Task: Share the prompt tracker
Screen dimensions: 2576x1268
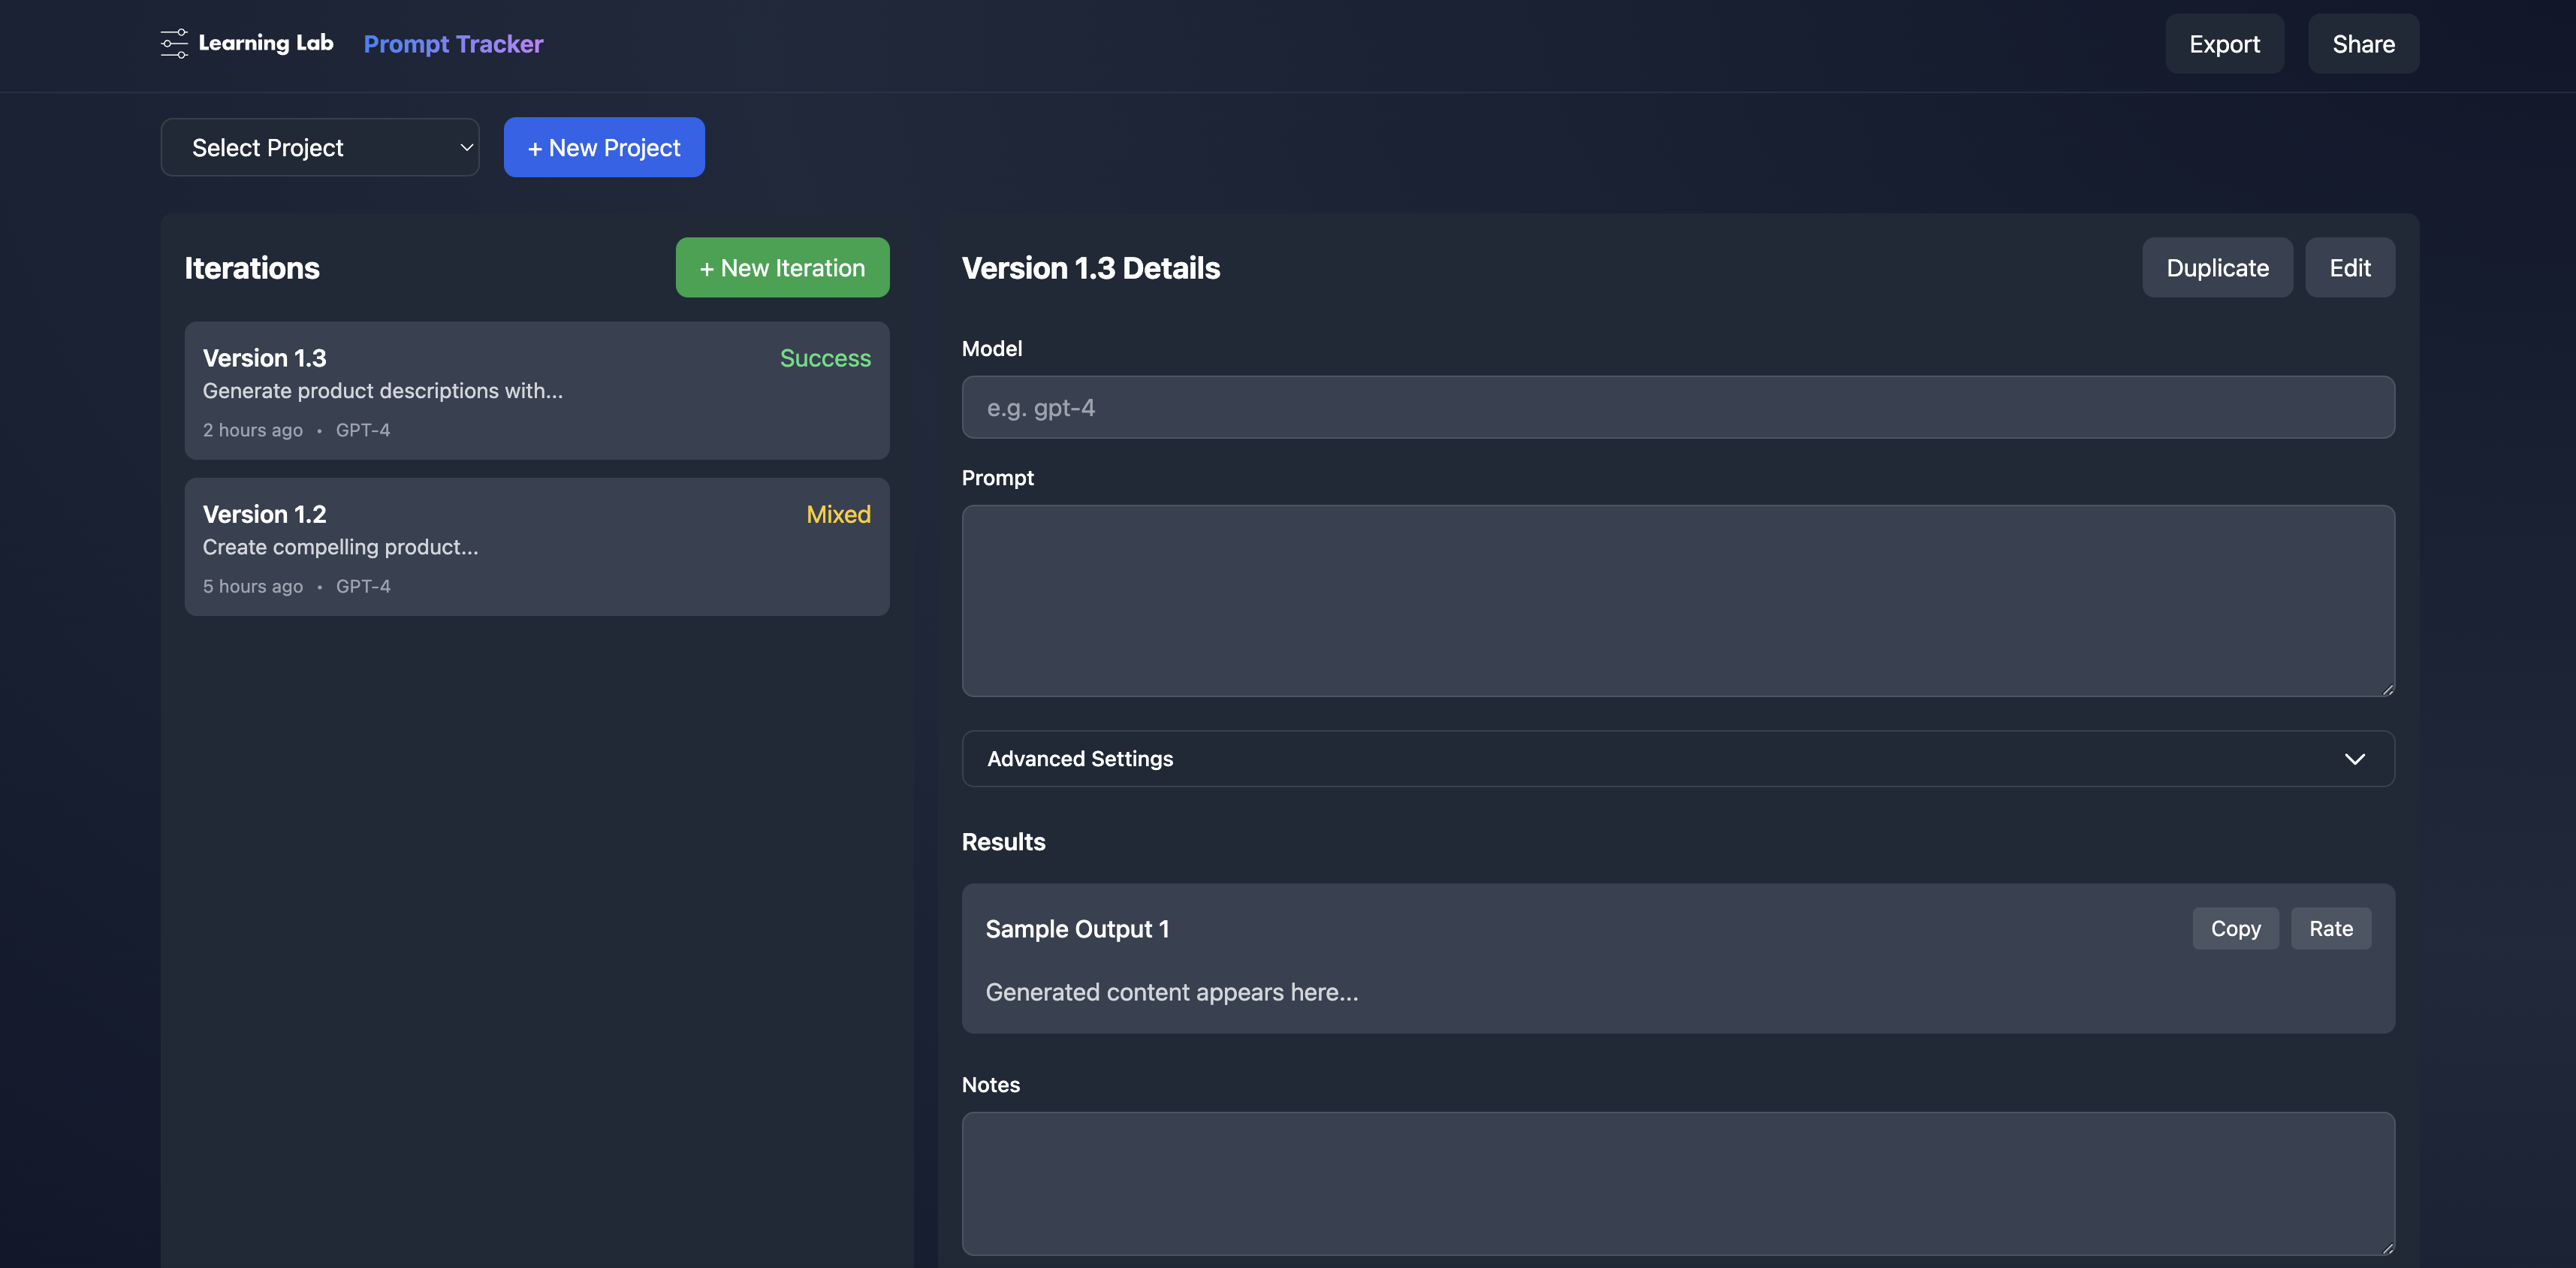Action: point(2363,44)
